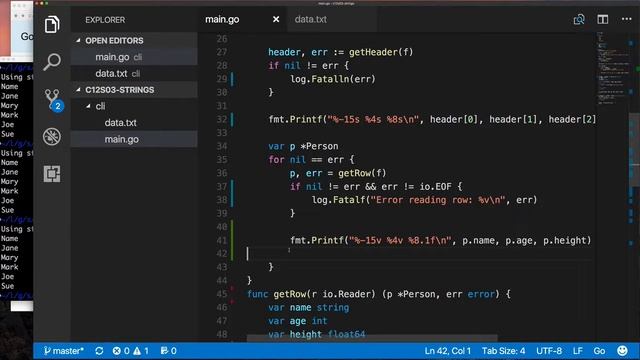Click the var age int line

click(x=298, y=321)
